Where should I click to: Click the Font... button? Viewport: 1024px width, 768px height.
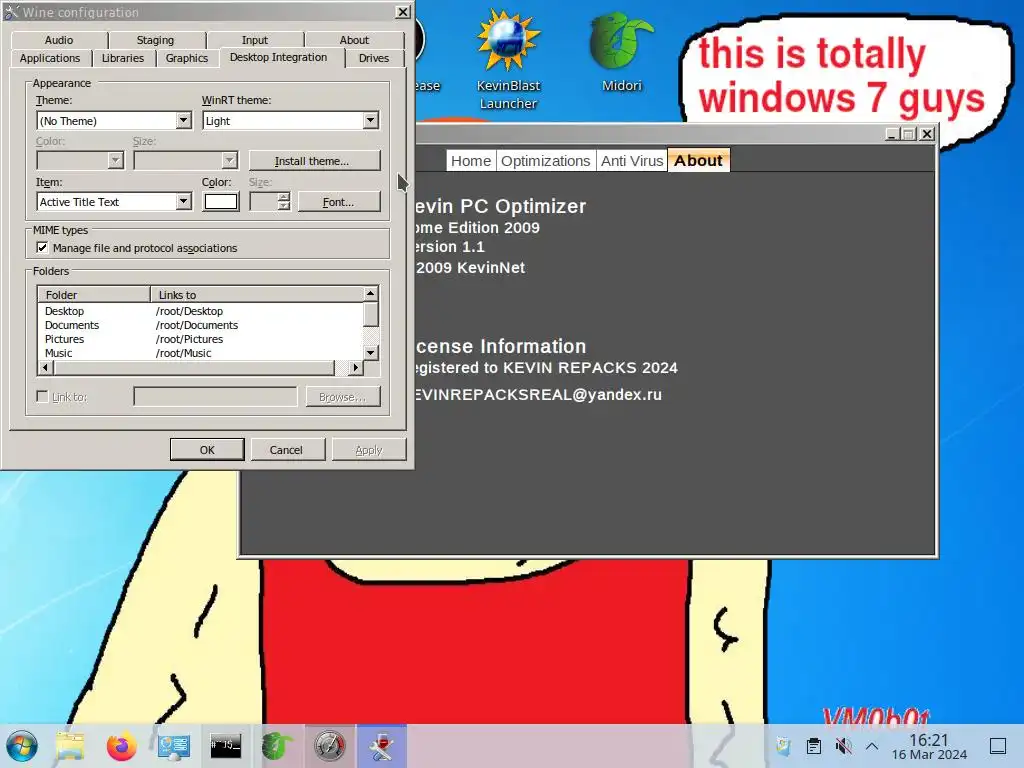(x=339, y=202)
